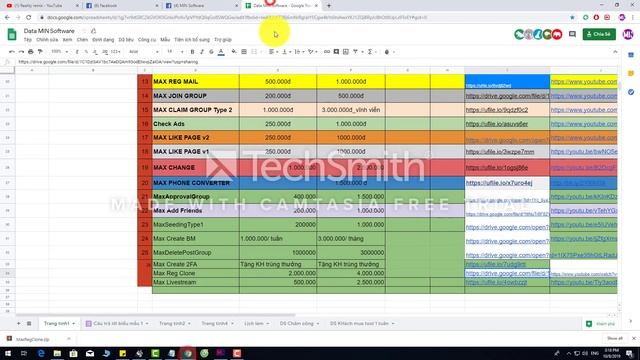Open youtube link in MAX REG MAIL row
Viewport: 640px width, 360px height.
coord(584,82)
